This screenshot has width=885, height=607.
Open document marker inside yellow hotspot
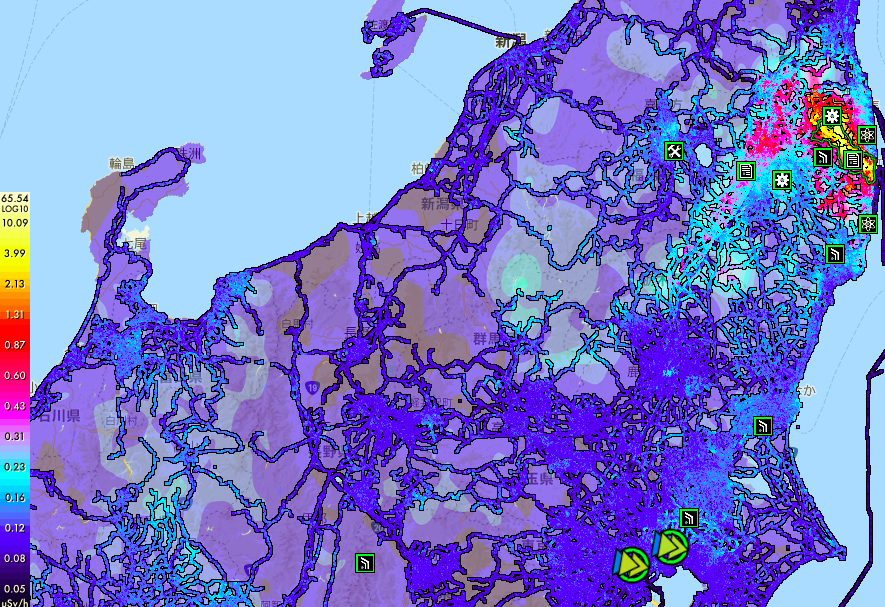852,159
